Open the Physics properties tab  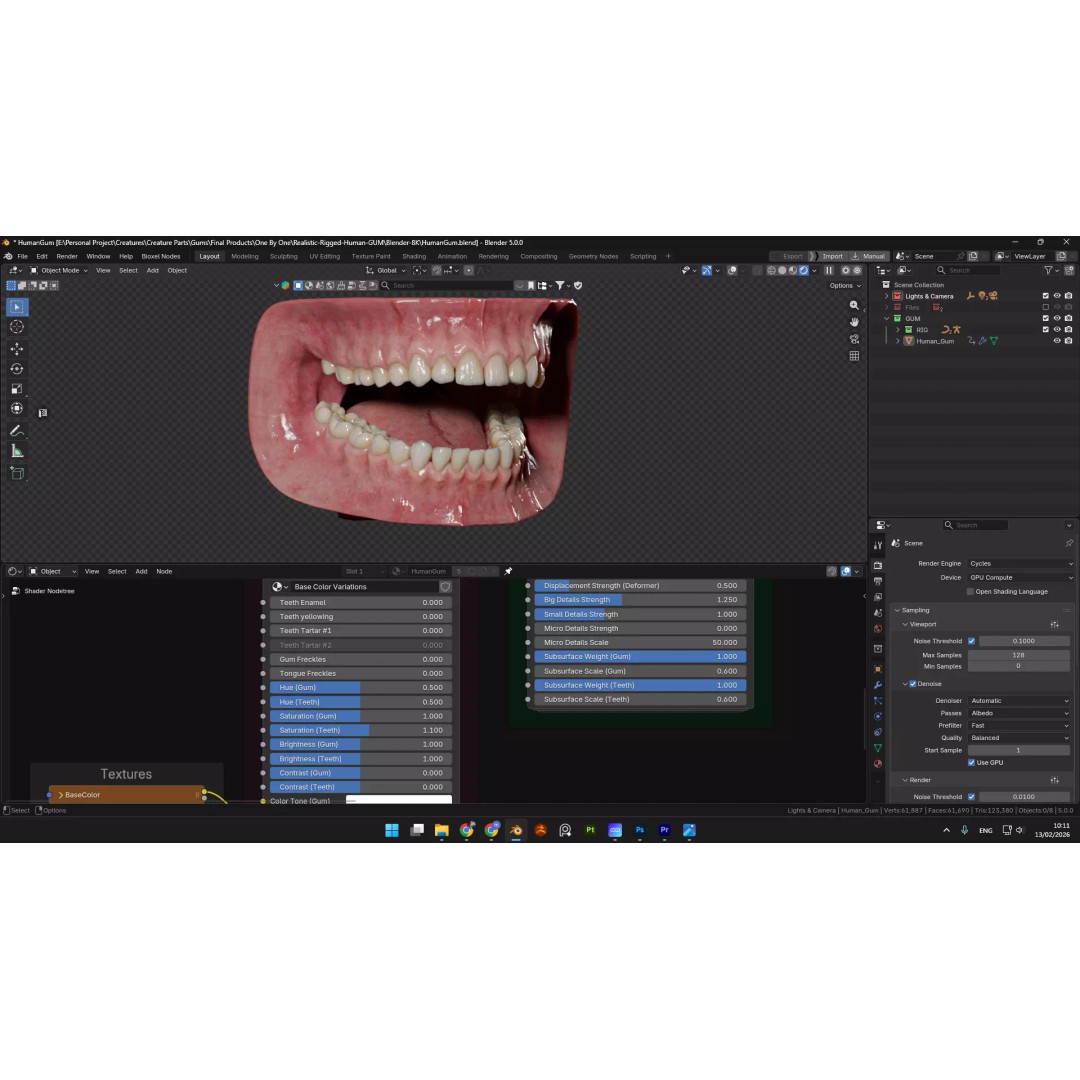878,717
